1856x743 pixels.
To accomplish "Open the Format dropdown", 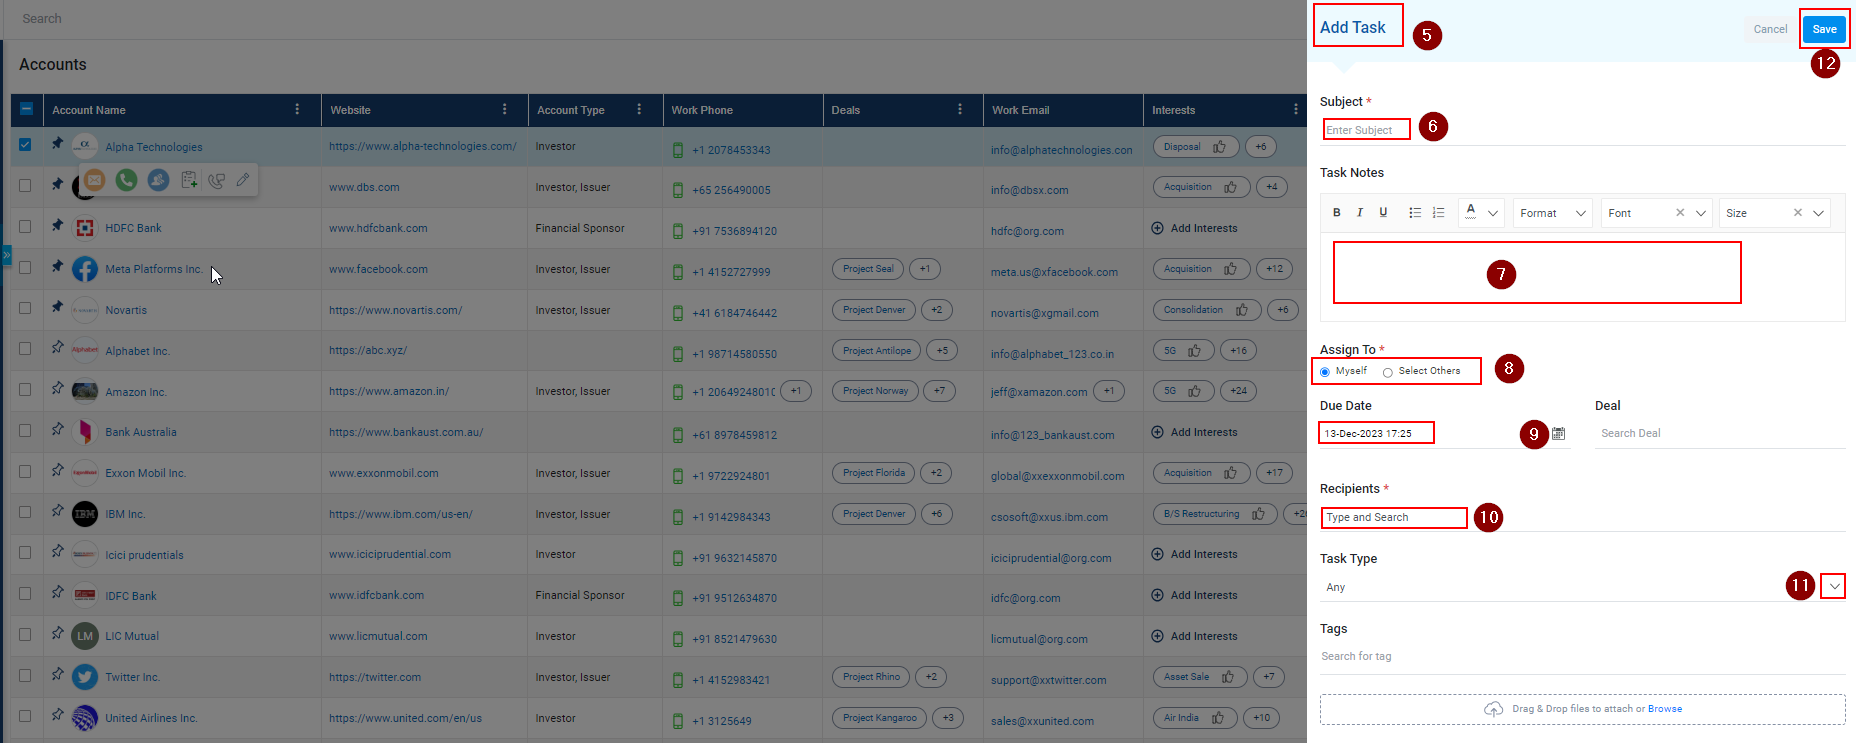I will (x=1552, y=213).
